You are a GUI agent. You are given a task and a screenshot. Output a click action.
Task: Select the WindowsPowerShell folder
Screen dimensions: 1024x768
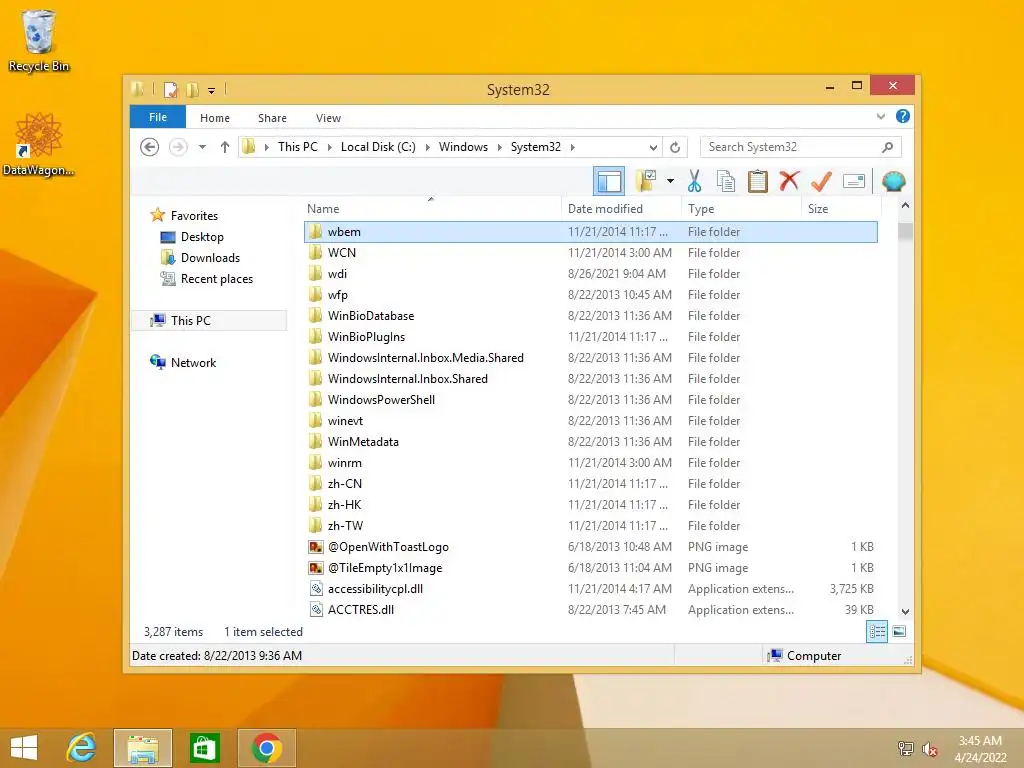click(x=590, y=400)
